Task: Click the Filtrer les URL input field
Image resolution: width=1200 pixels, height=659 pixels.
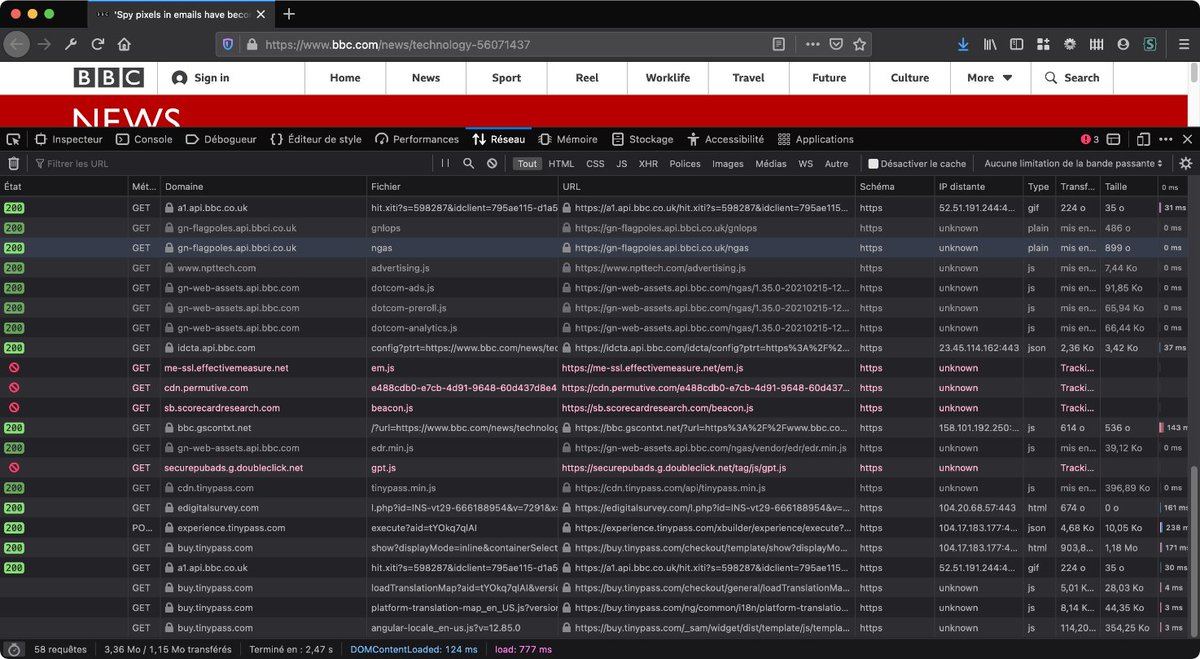Action: pyautogui.click(x=230, y=164)
